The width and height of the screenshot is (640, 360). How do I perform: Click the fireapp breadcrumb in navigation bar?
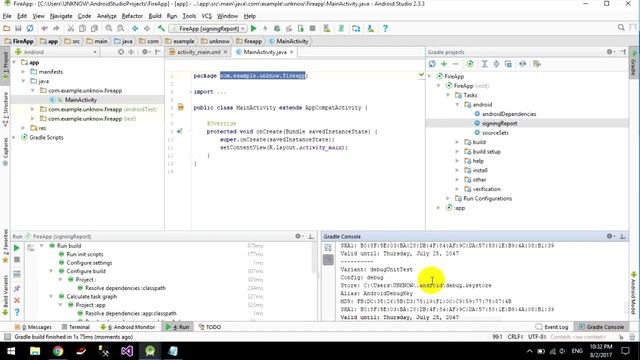point(249,41)
